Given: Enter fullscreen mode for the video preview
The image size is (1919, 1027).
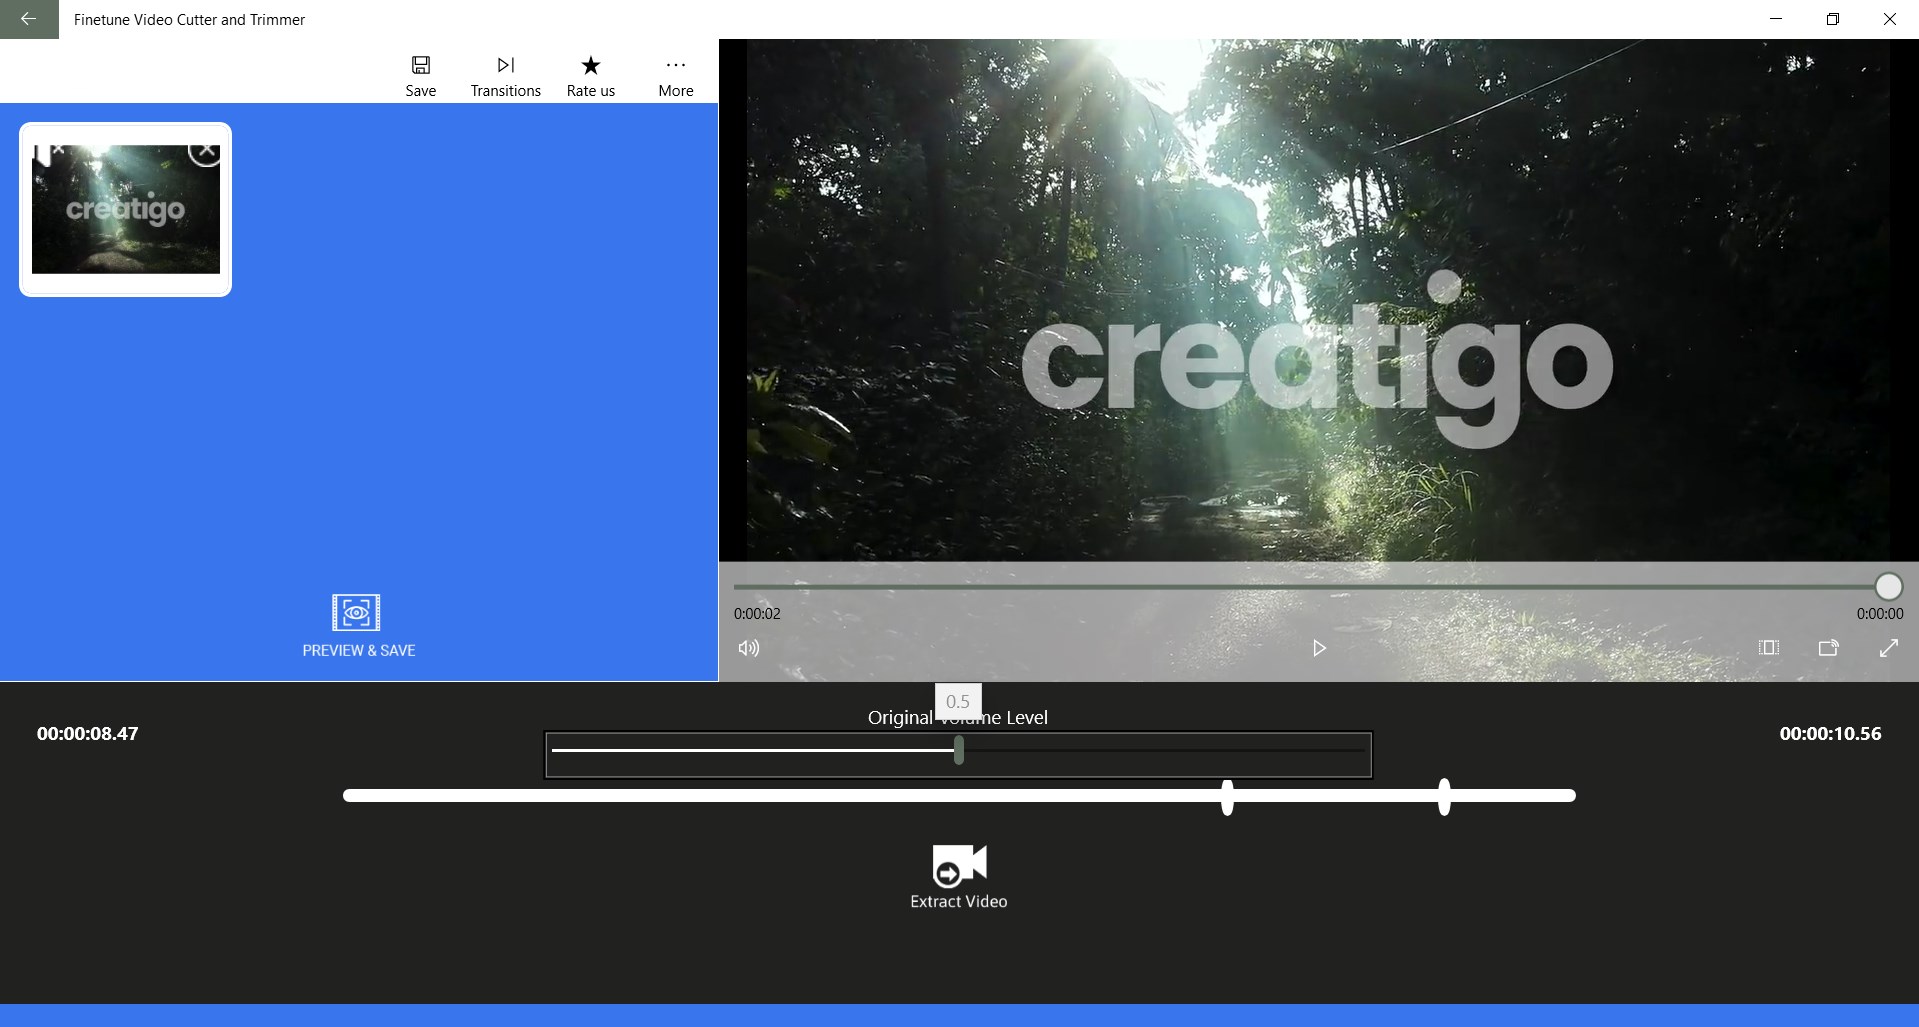Looking at the screenshot, I should pos(1889,648).
